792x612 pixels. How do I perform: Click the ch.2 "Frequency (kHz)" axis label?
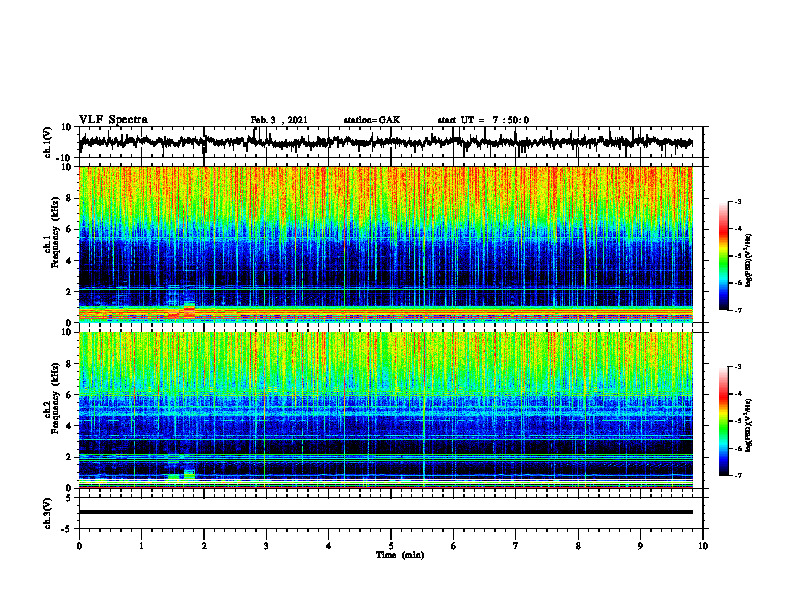(55, 398)
